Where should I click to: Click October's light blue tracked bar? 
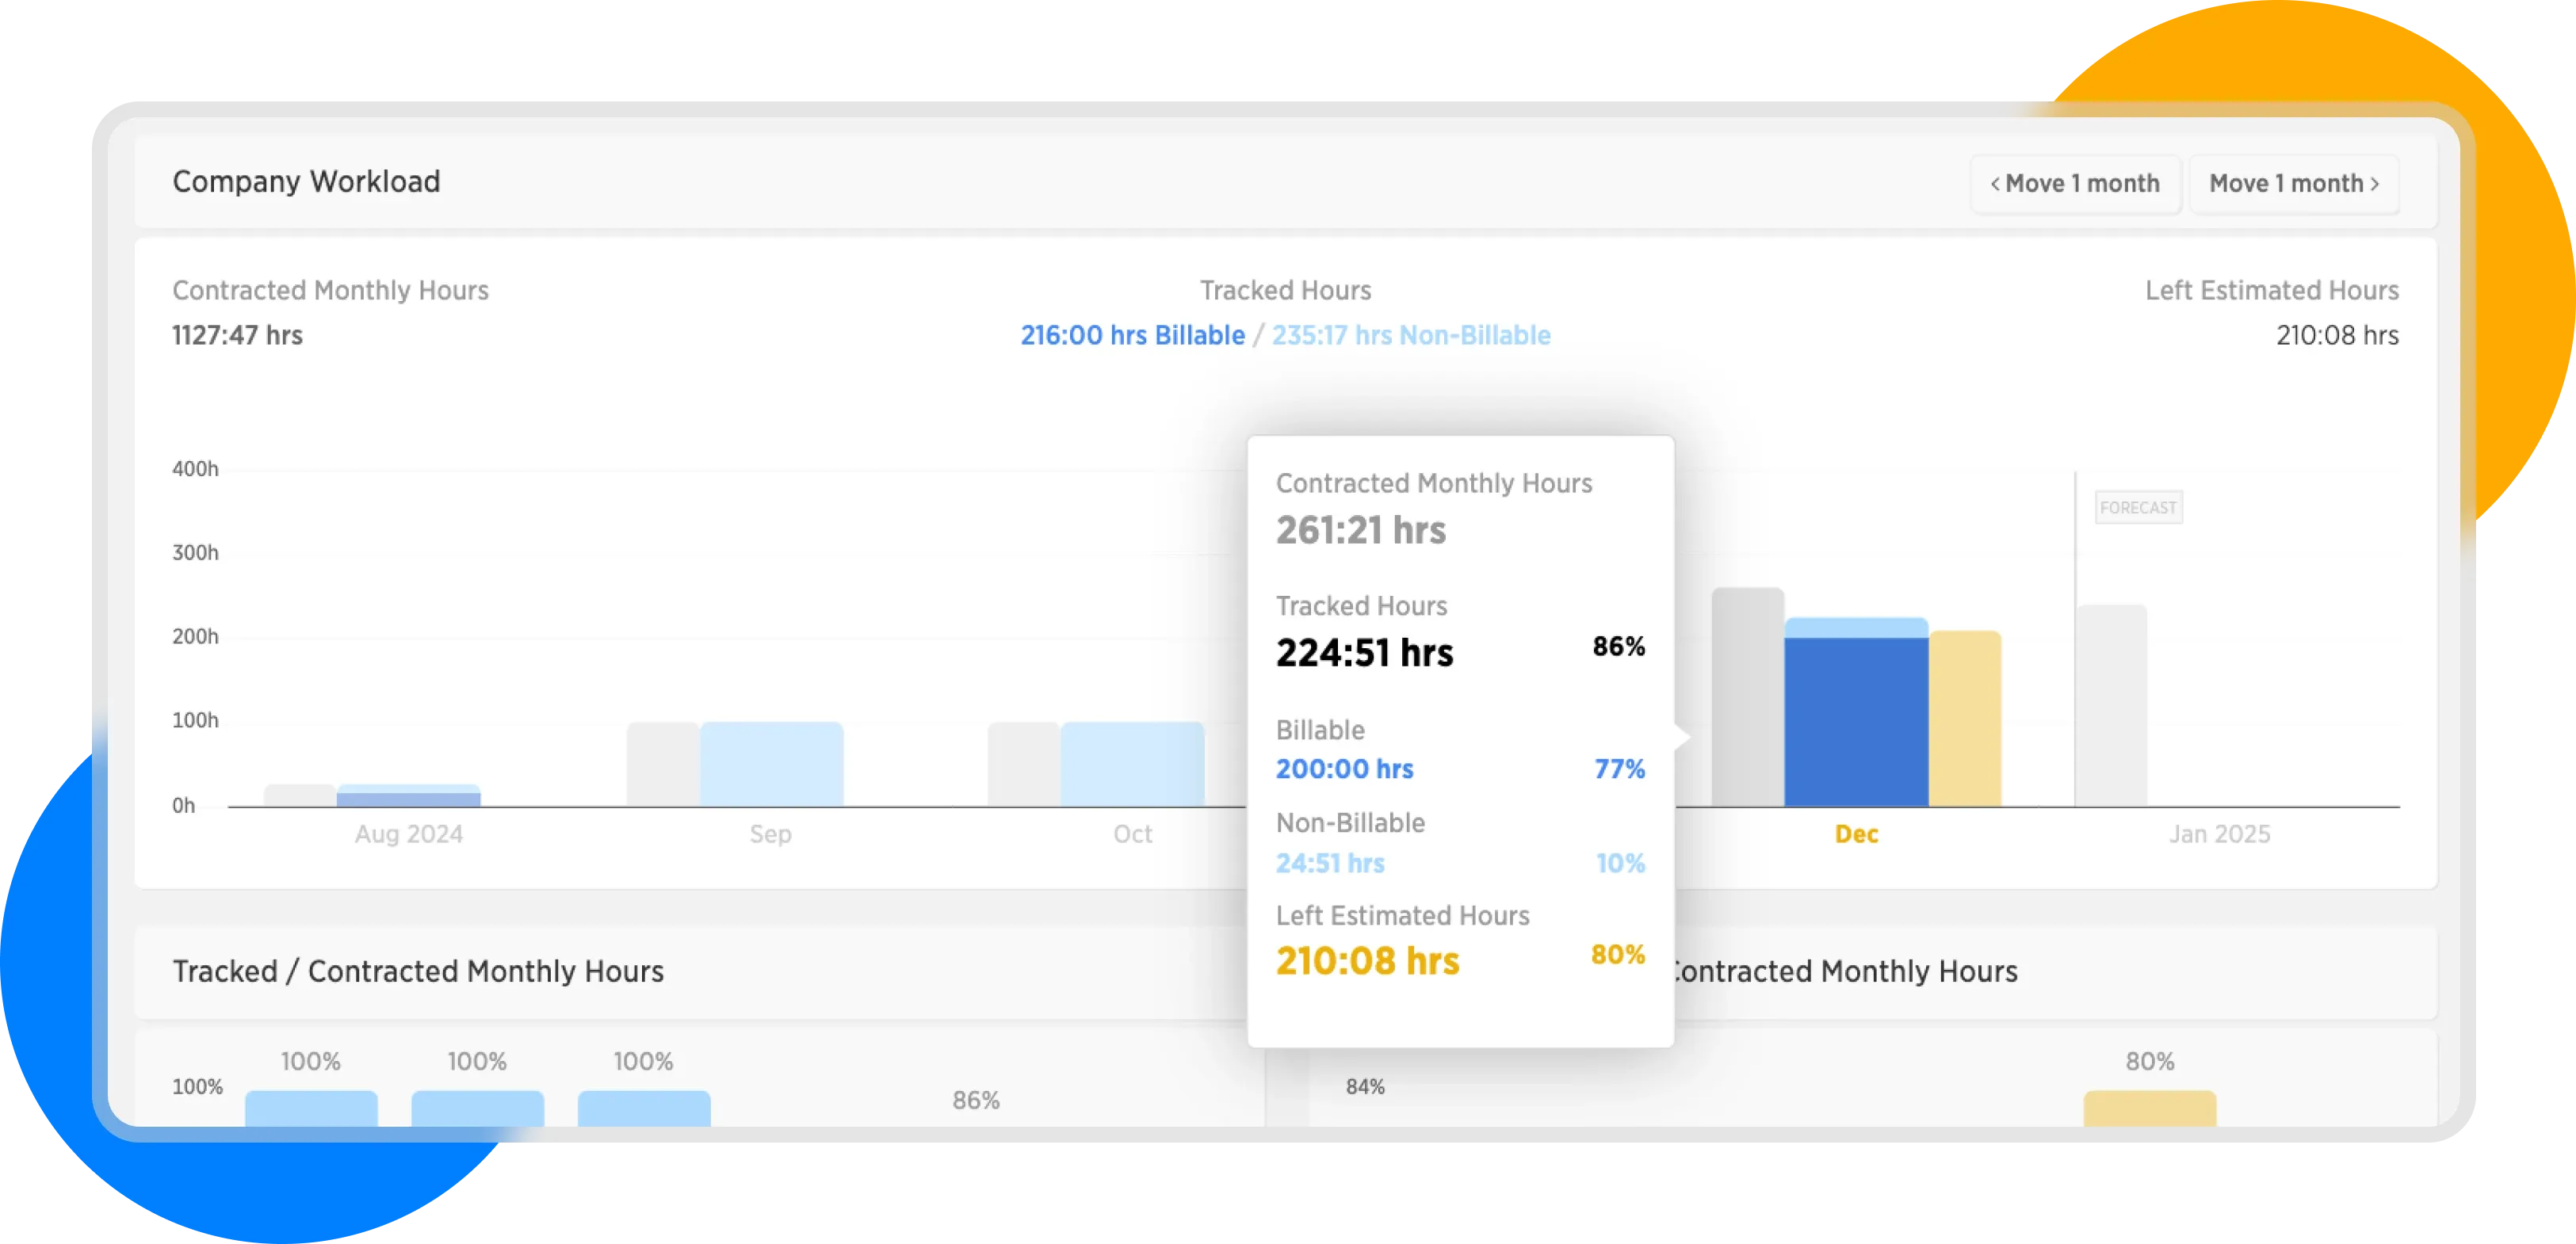coord(1132,764)
